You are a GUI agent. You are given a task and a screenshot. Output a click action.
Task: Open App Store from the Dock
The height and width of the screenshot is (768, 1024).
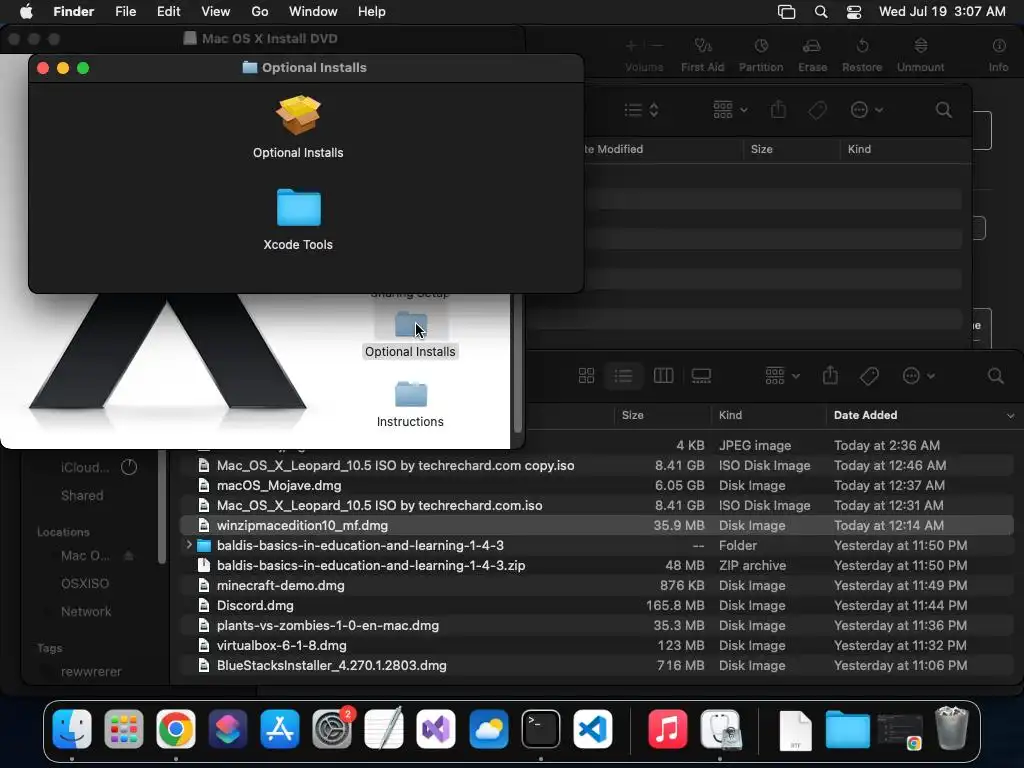280,729
